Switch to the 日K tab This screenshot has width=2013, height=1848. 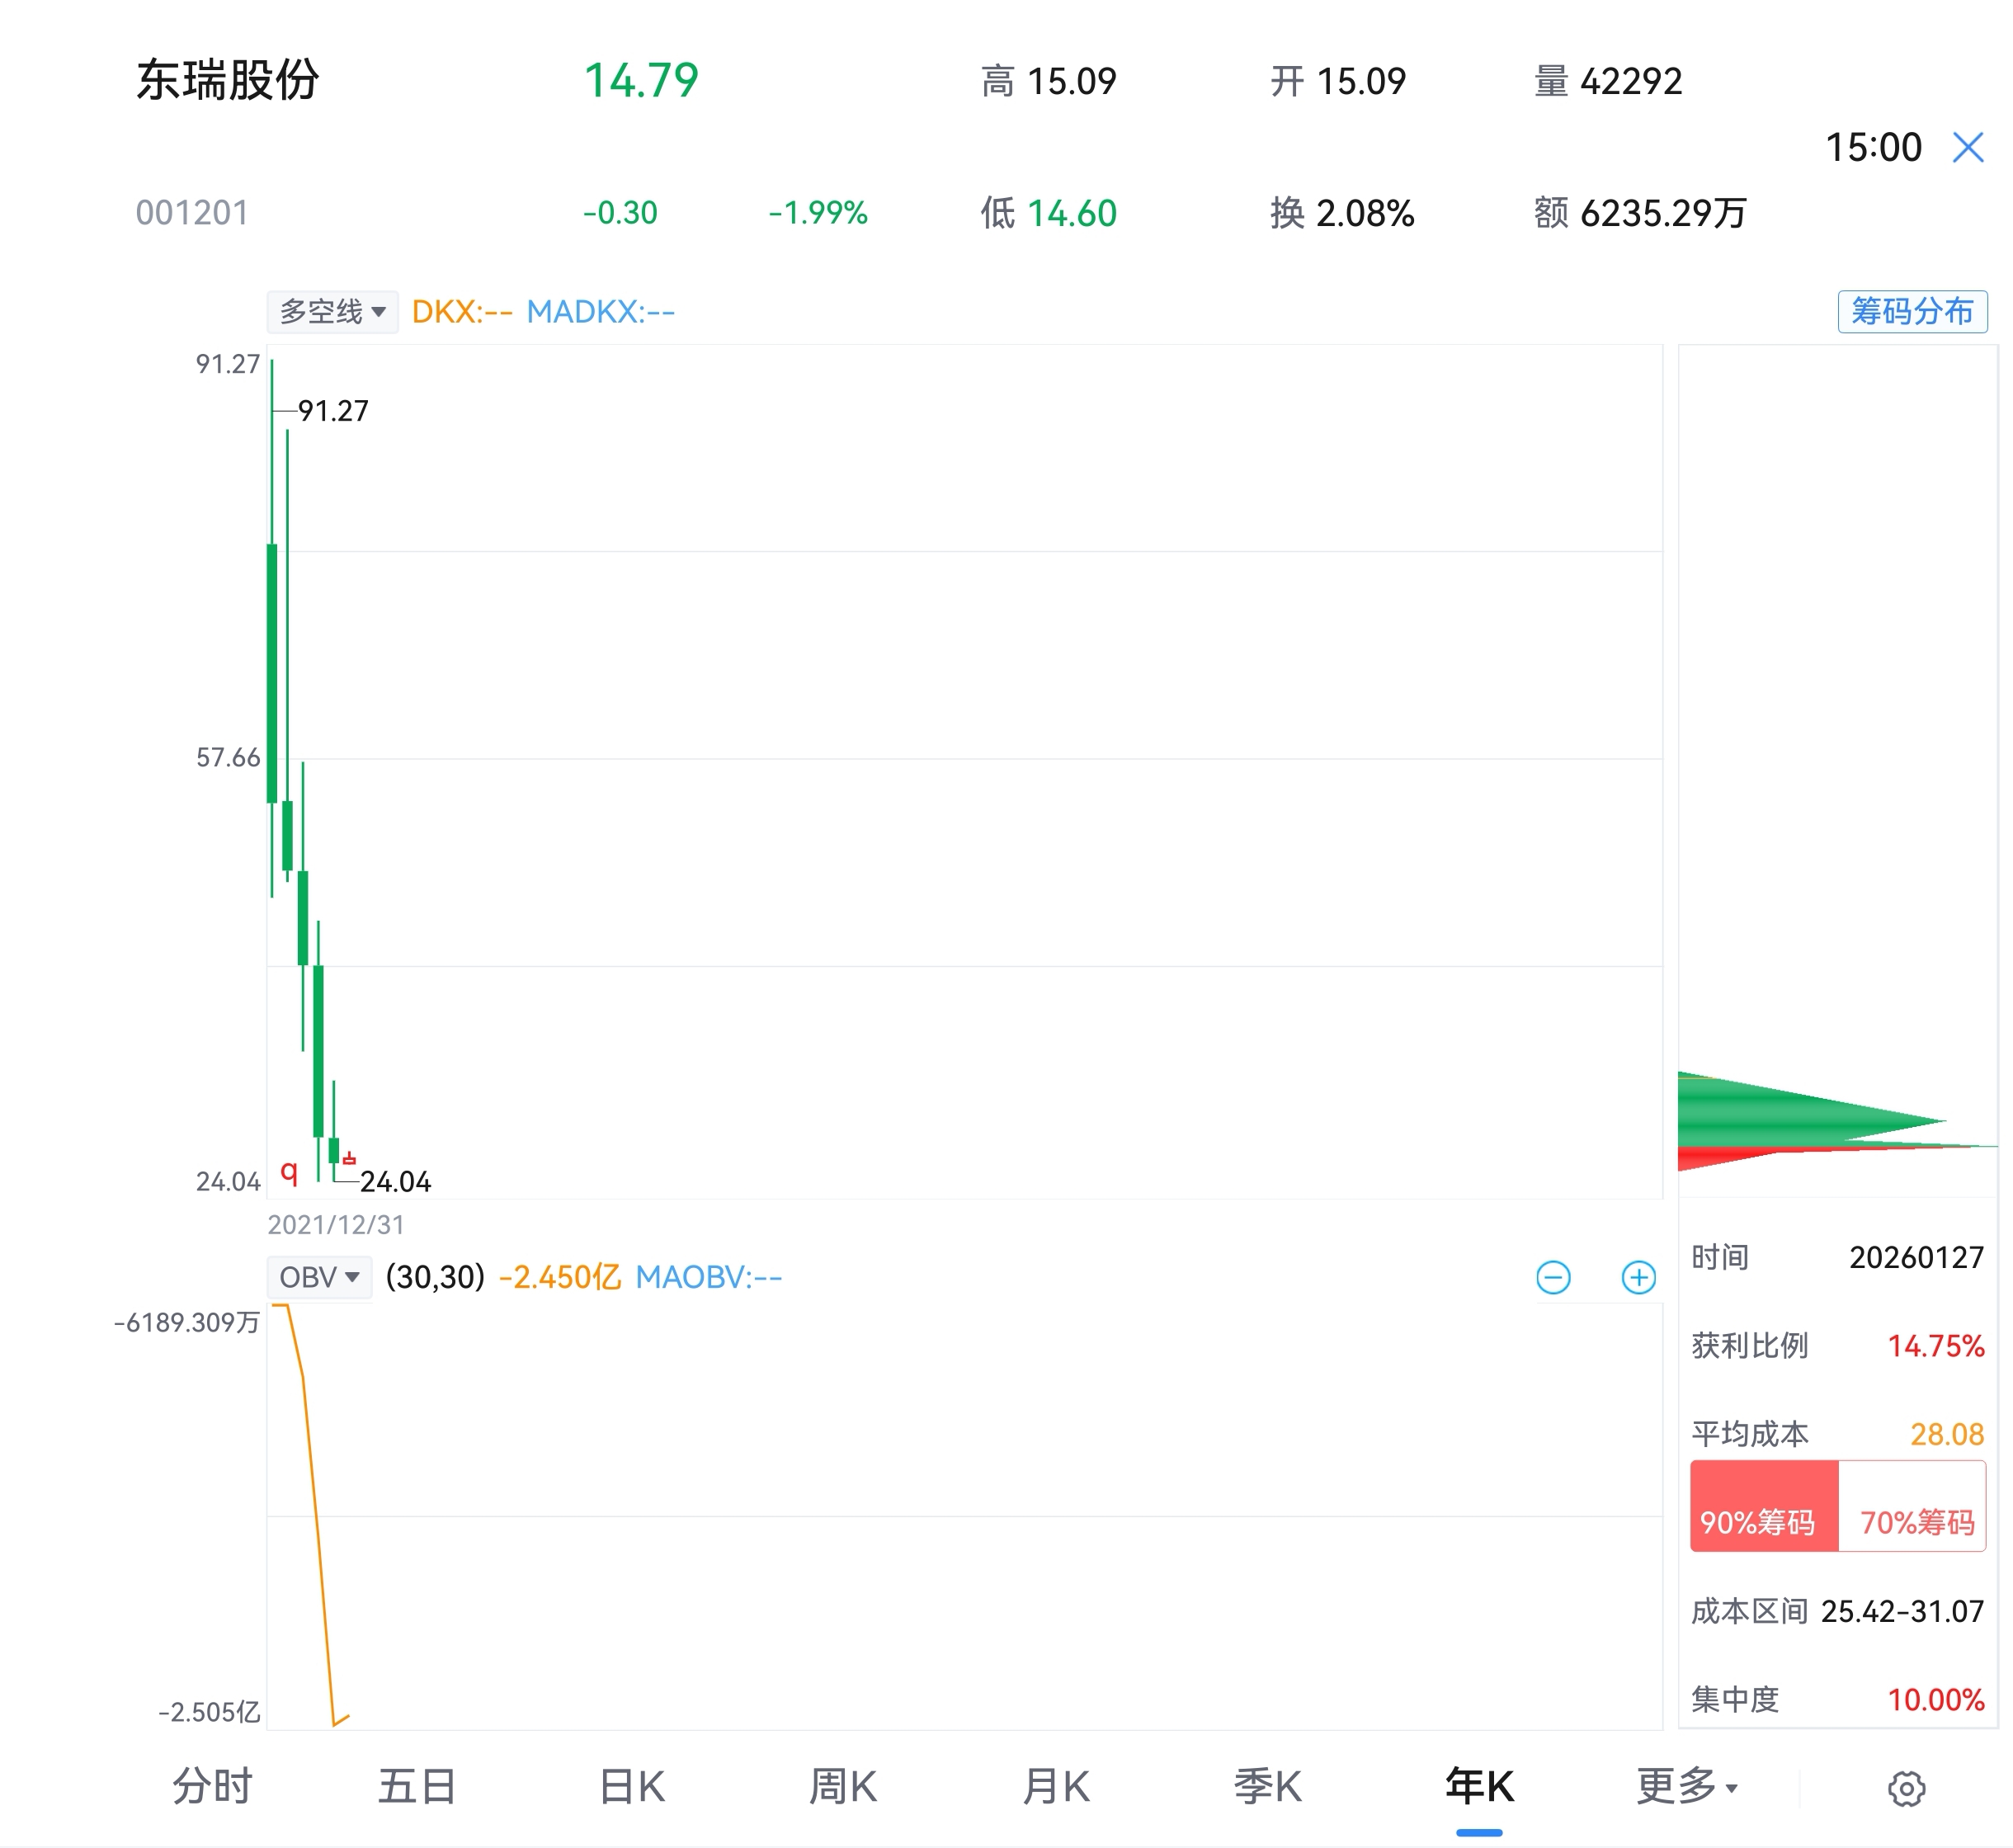tap(631, 1786)
